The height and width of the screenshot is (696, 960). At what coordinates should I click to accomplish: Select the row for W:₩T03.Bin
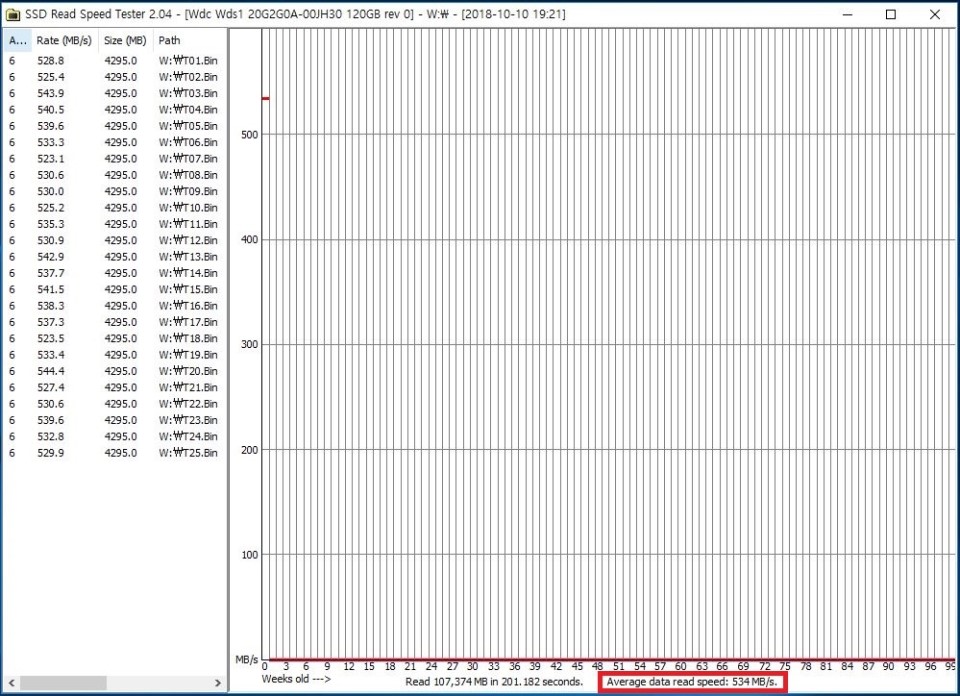pyautogui.click(x=114, y=93)
